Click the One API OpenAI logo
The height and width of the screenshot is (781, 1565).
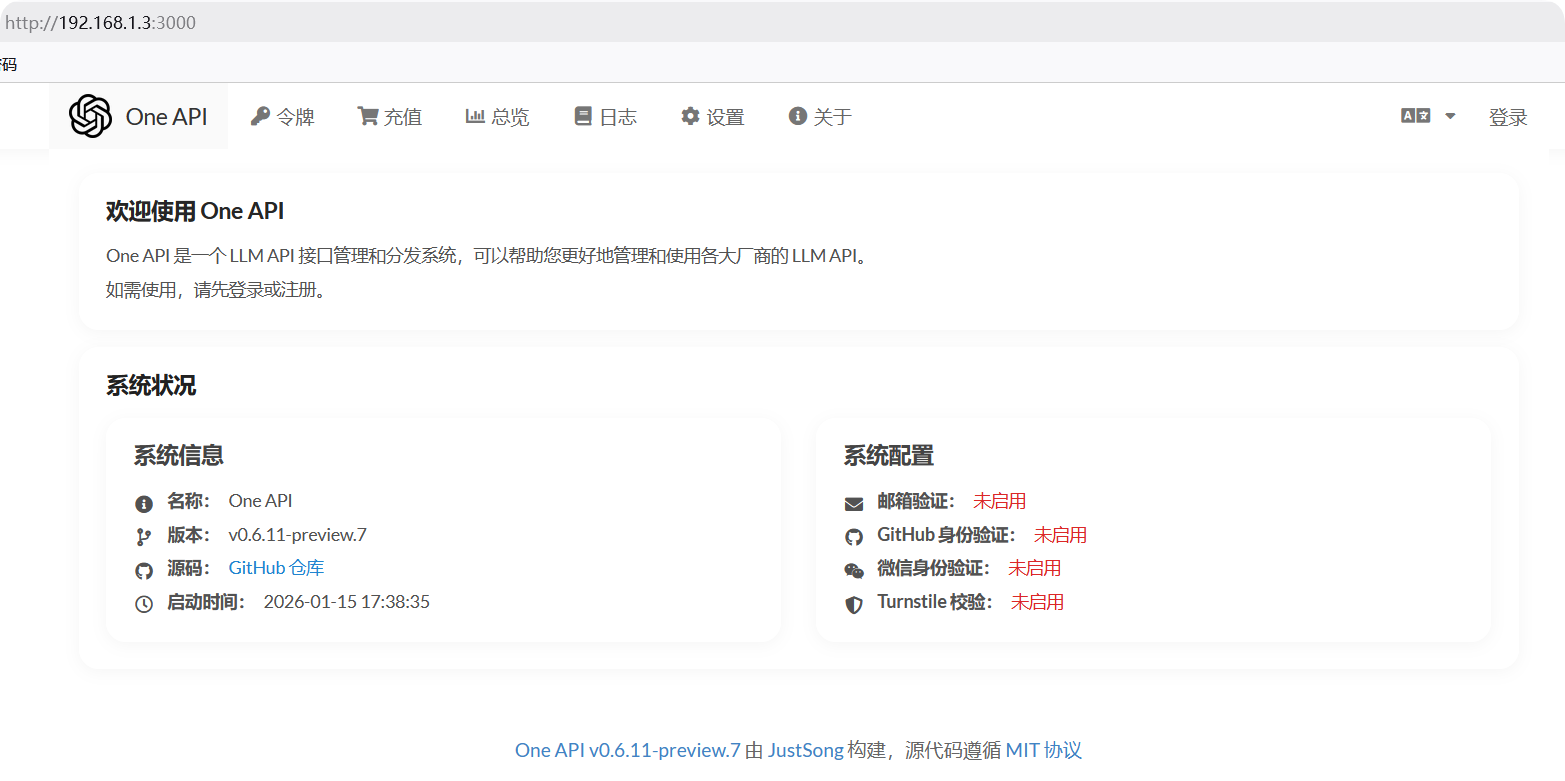click(x=91, y=115)
